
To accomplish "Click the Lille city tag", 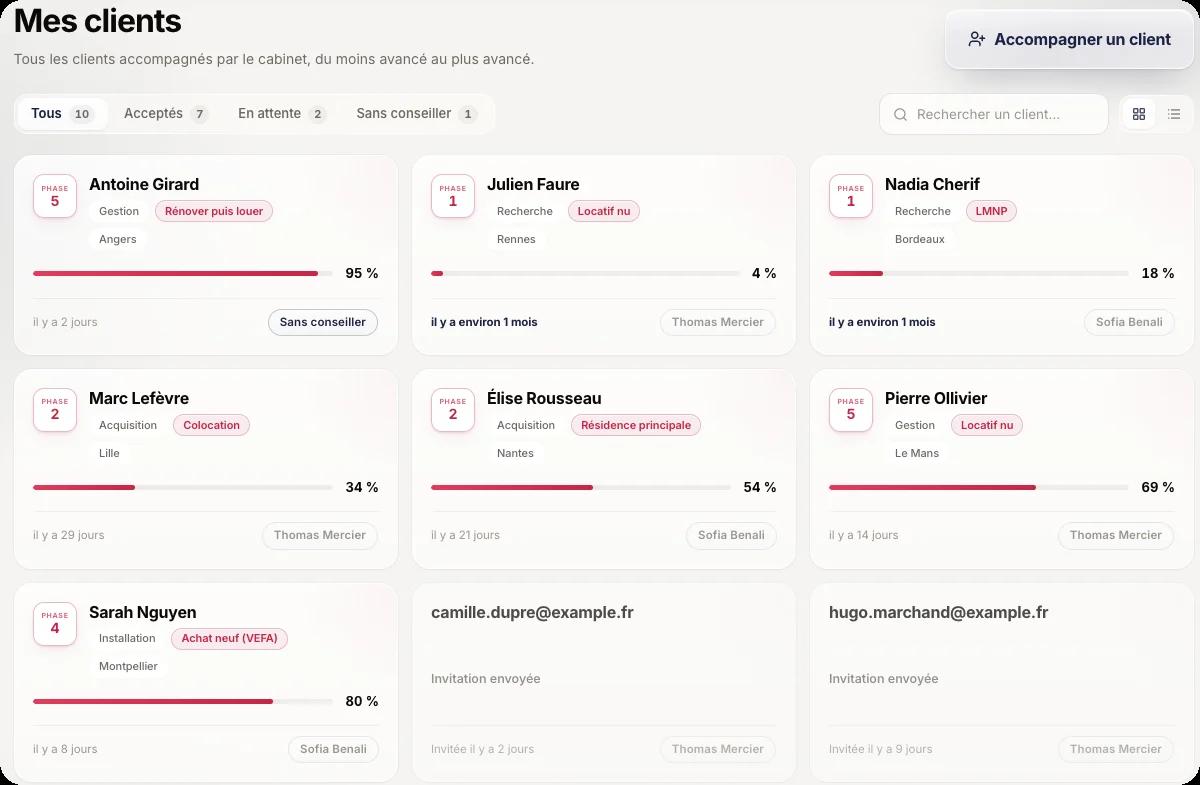I will click(109, 453).
